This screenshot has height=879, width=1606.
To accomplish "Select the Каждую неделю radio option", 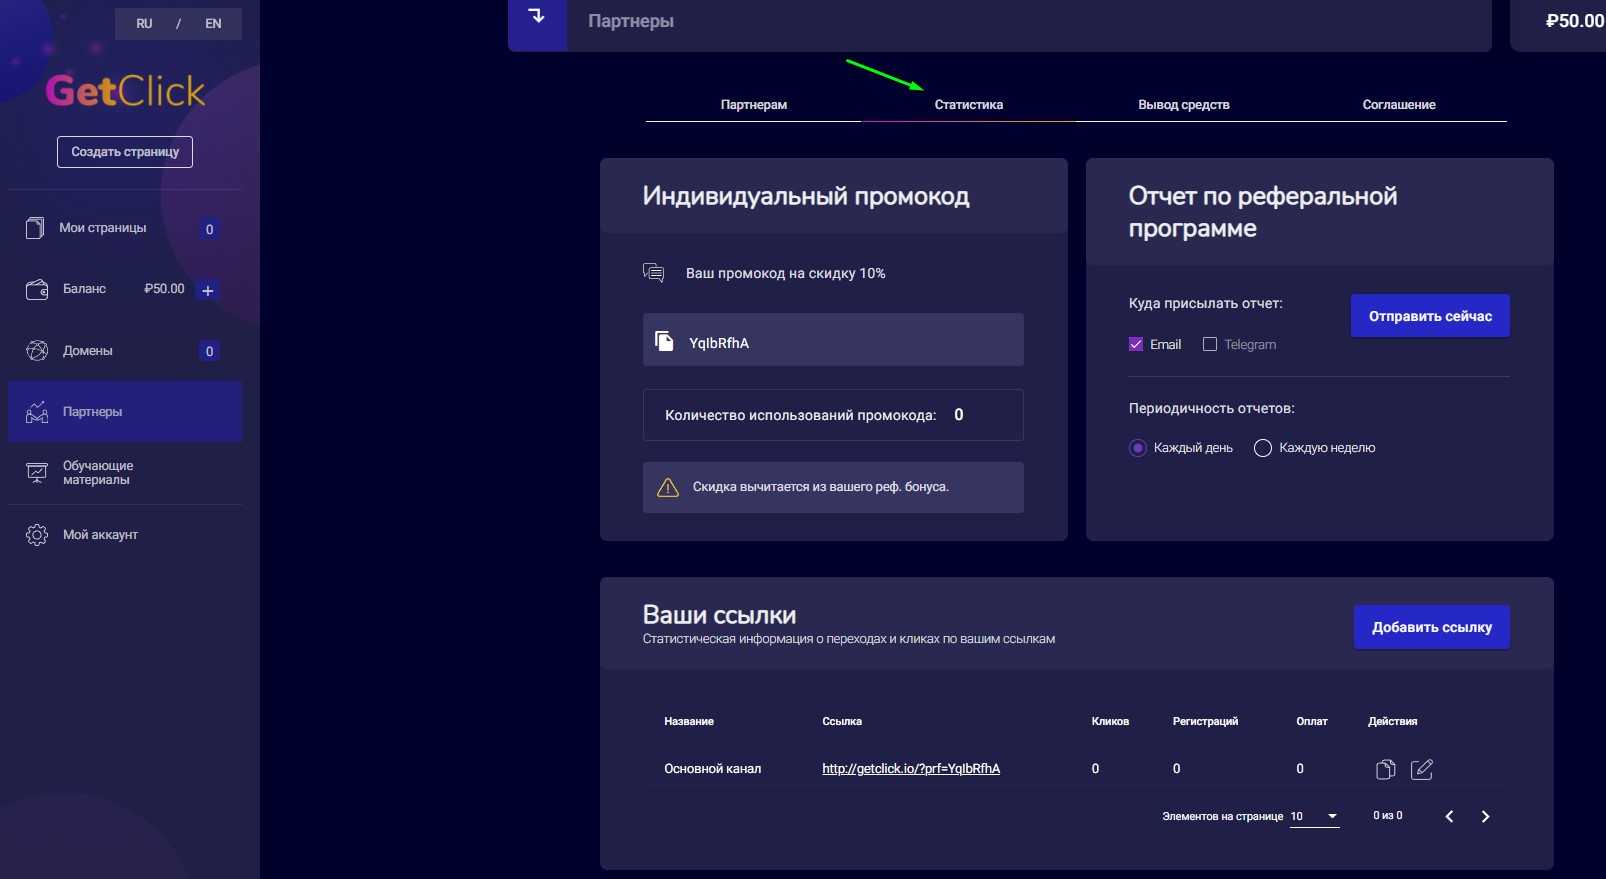I will click(1263, 448).
